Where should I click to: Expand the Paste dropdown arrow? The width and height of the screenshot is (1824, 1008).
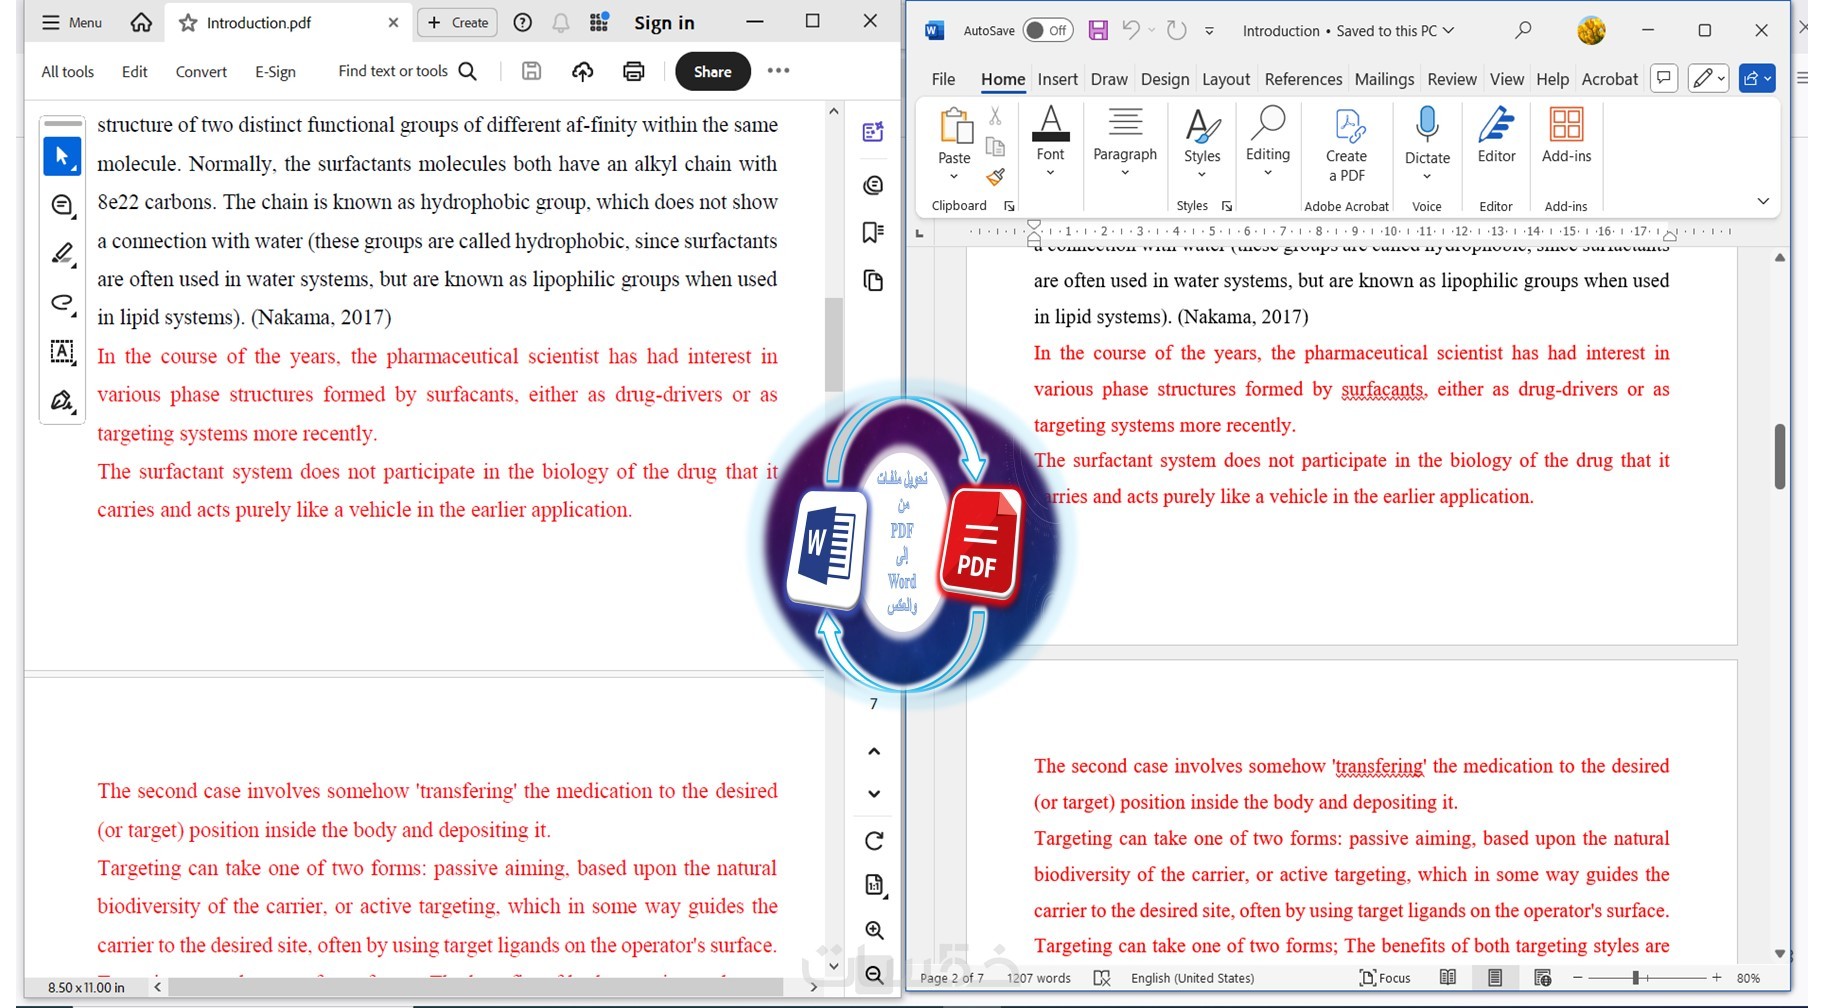click(954, 177)
